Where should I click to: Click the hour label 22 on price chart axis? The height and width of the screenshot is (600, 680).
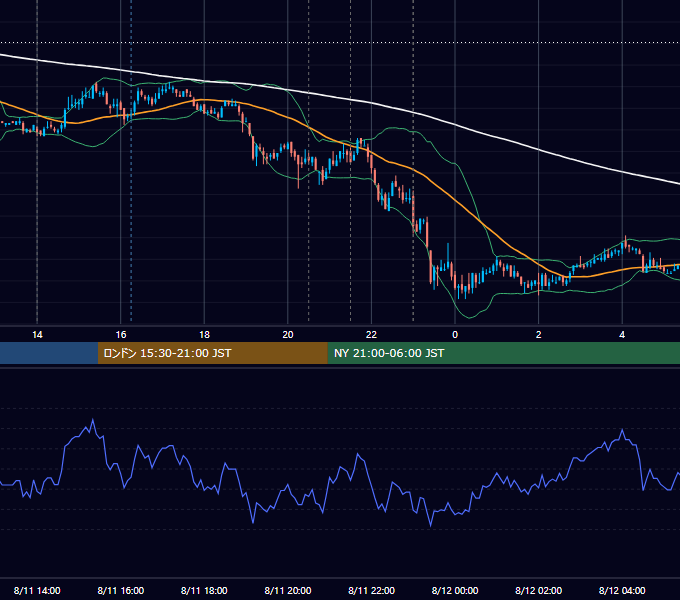coord(371,335)
